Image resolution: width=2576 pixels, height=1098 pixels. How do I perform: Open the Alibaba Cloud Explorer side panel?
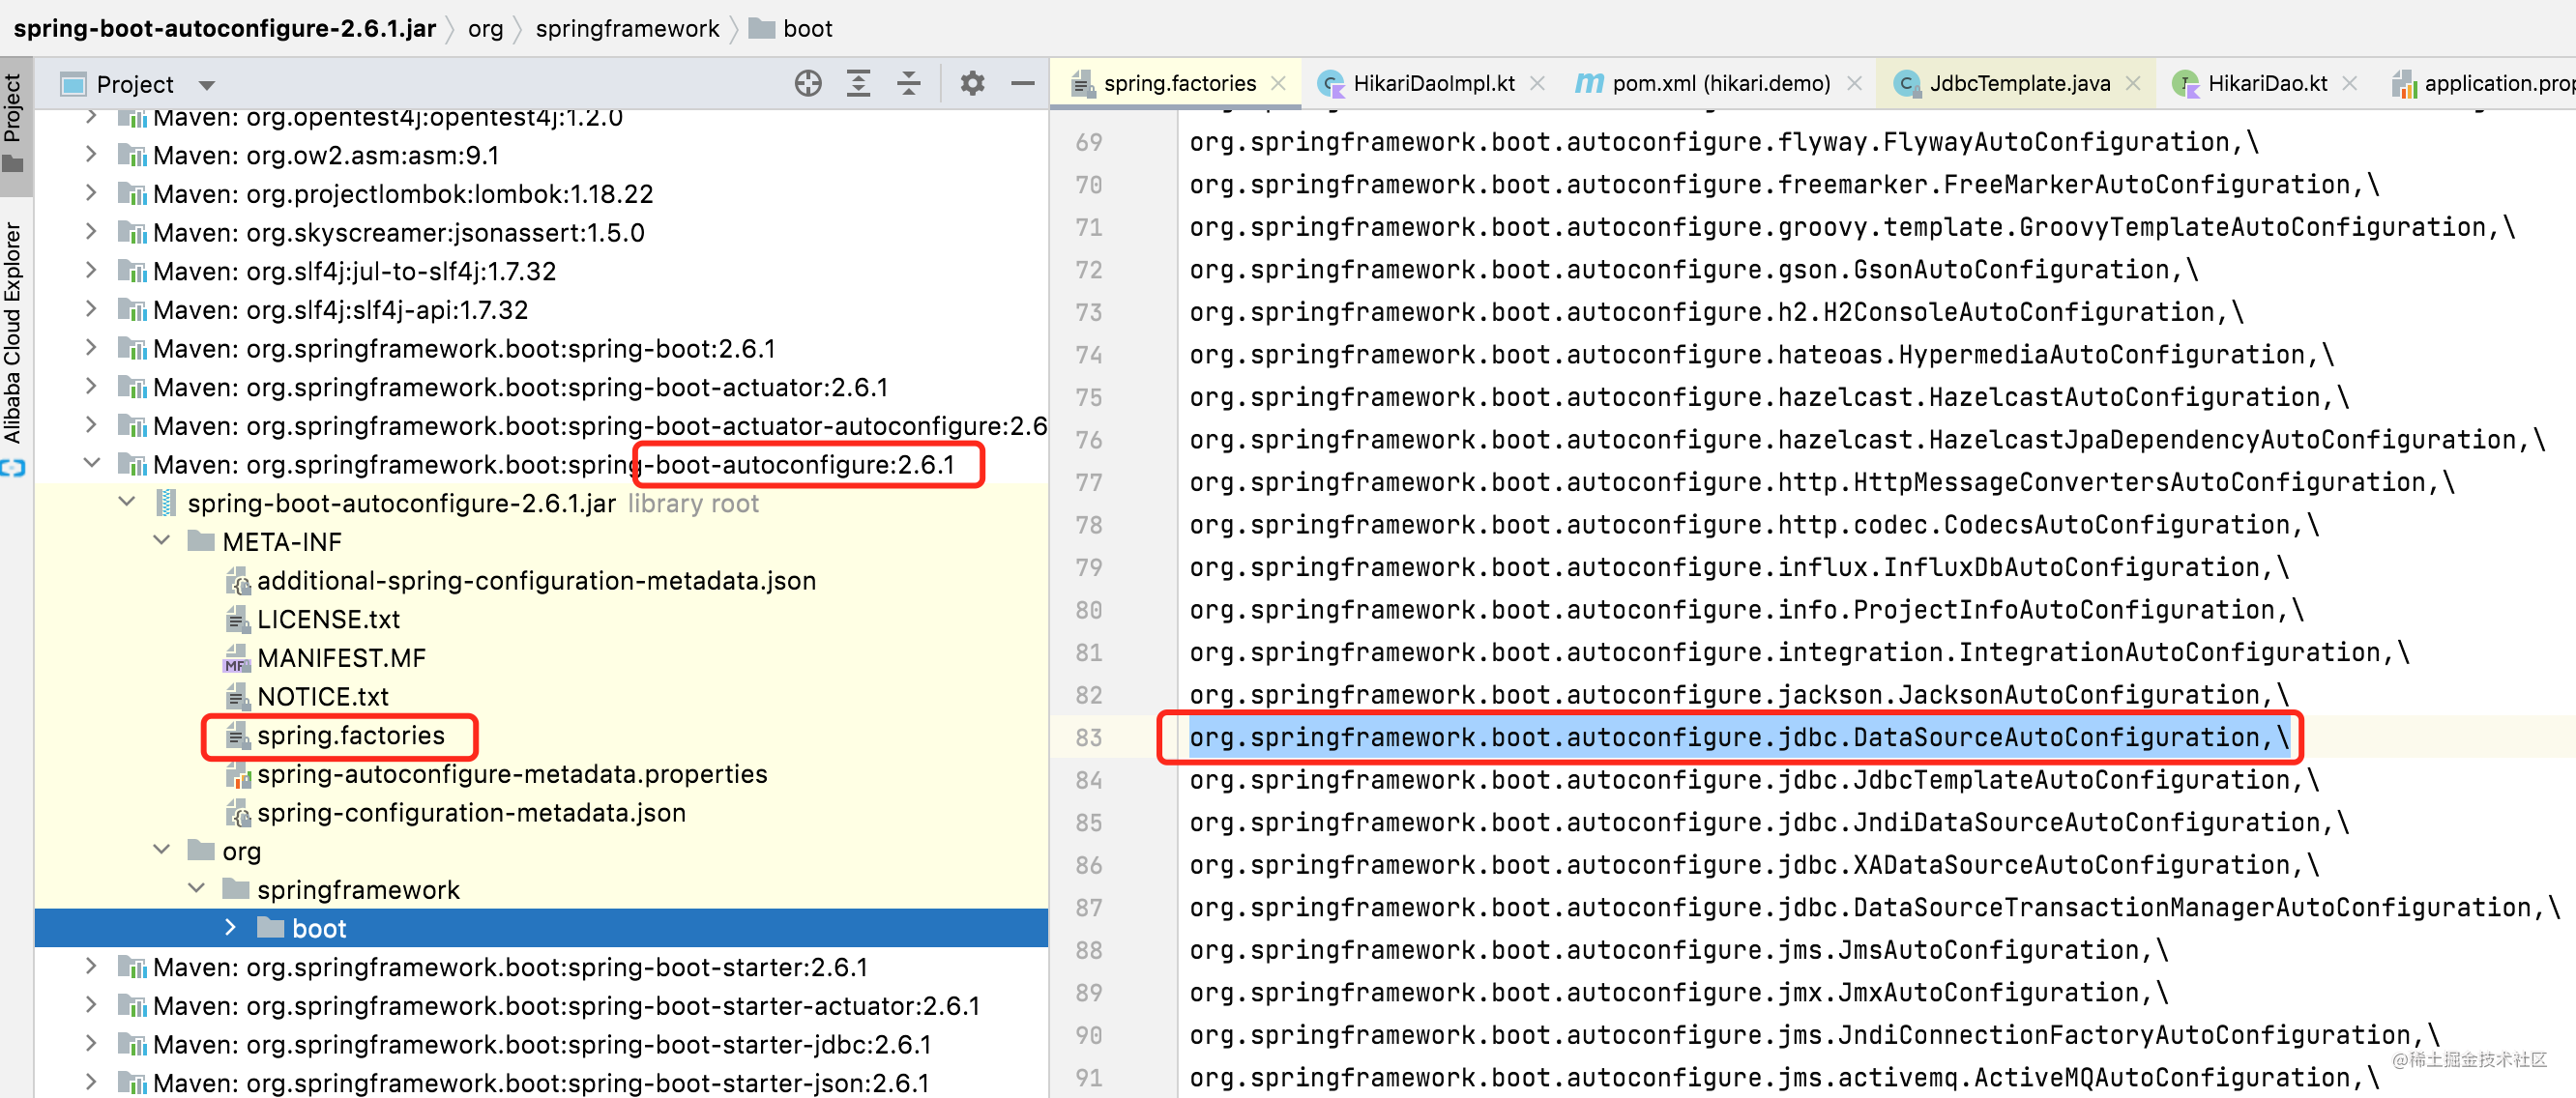13,332
